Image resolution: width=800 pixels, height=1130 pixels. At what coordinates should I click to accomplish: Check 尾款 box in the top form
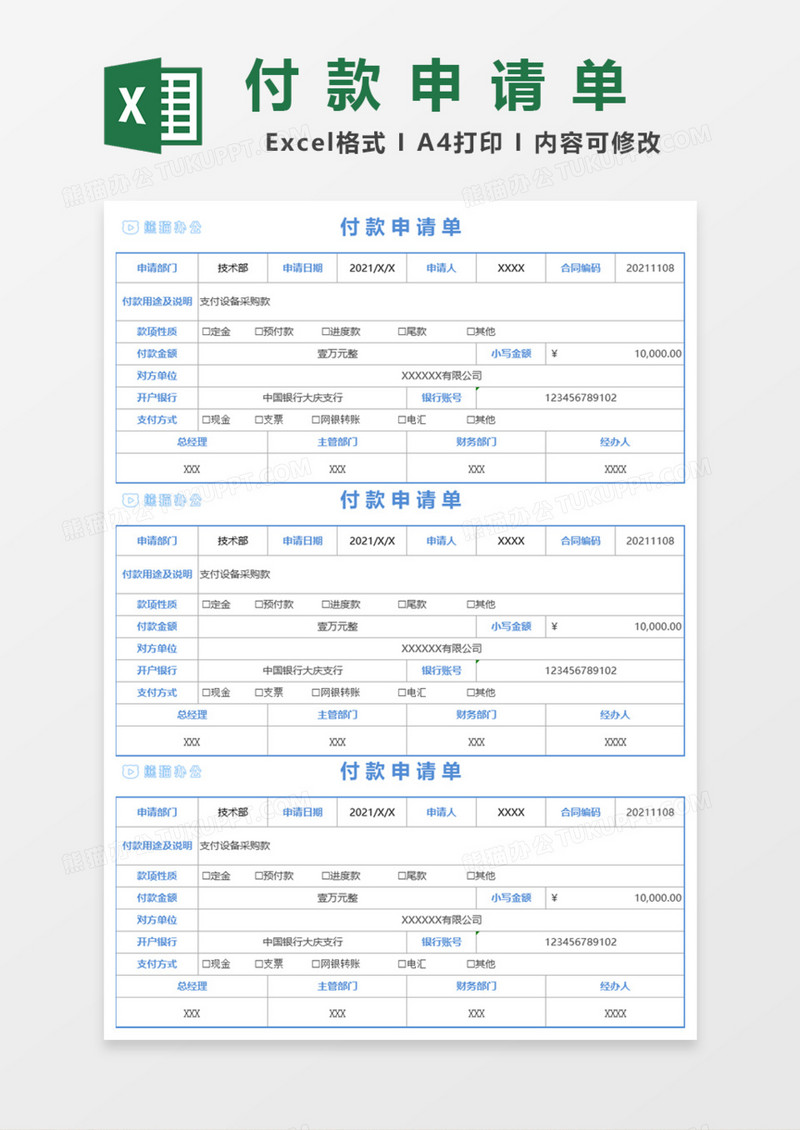[x=402, y=332]
